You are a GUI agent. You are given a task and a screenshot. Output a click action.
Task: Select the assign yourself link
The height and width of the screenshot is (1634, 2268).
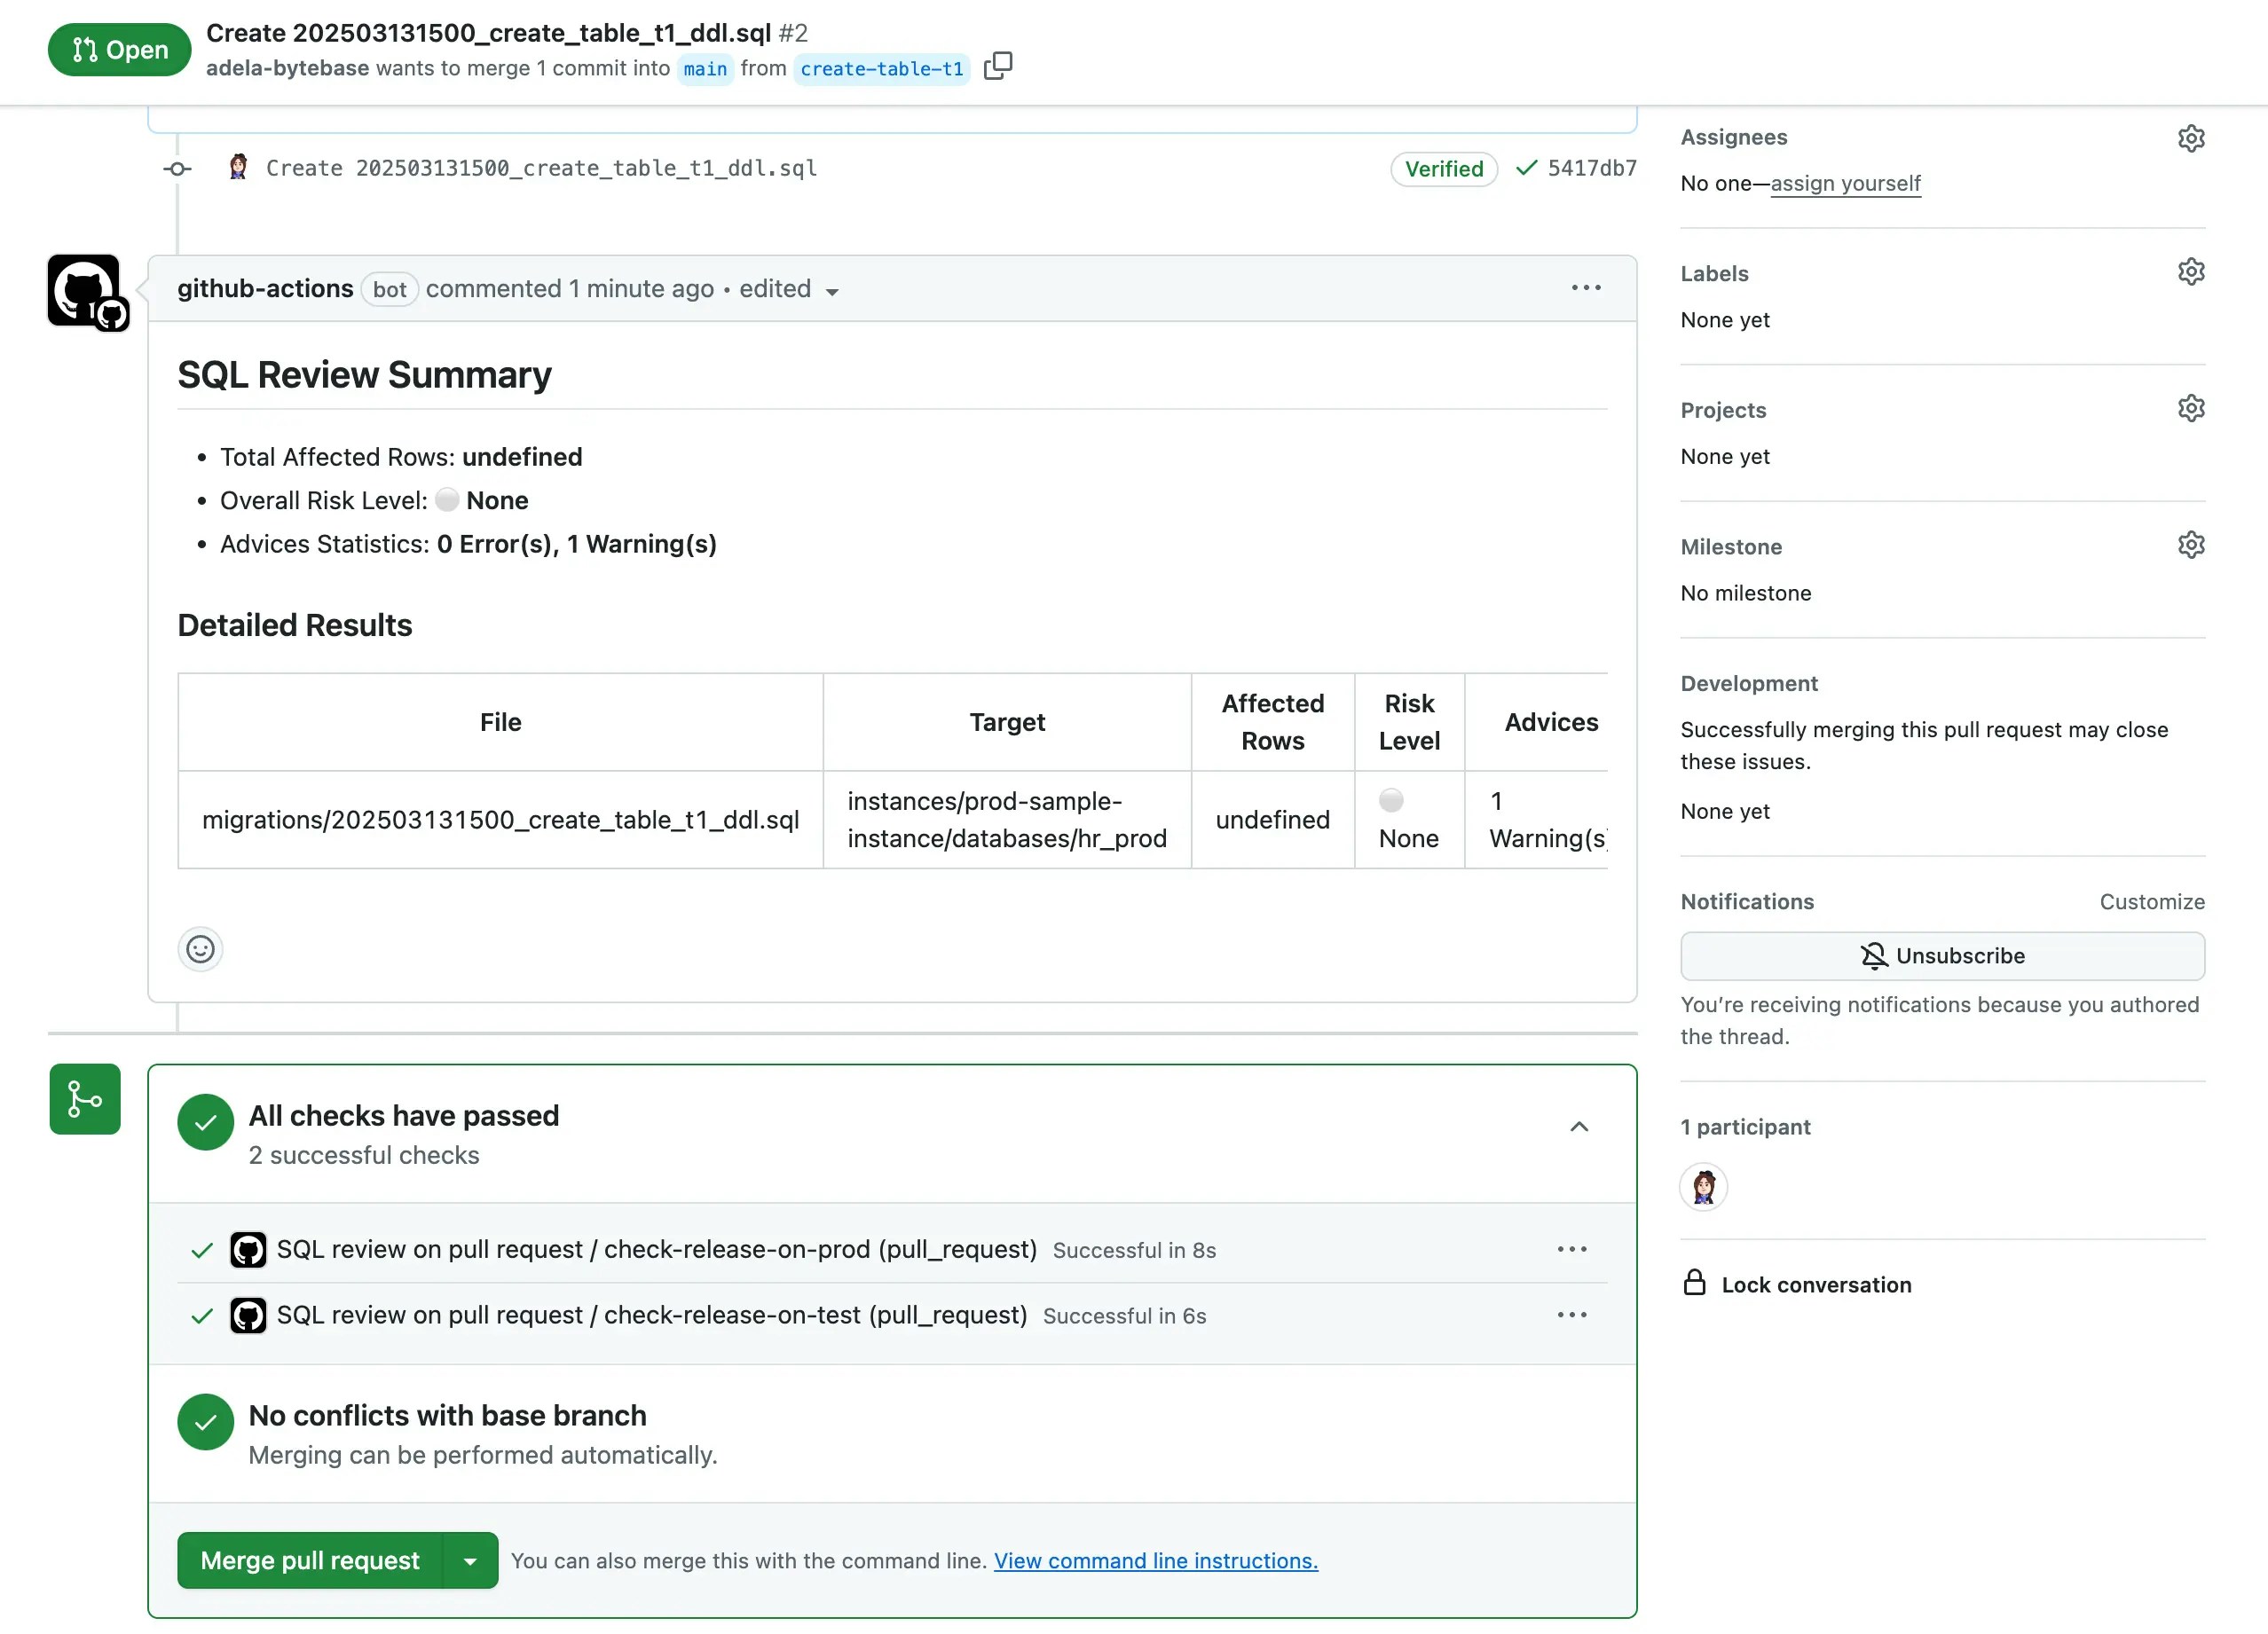click(x=1845, y=183)
